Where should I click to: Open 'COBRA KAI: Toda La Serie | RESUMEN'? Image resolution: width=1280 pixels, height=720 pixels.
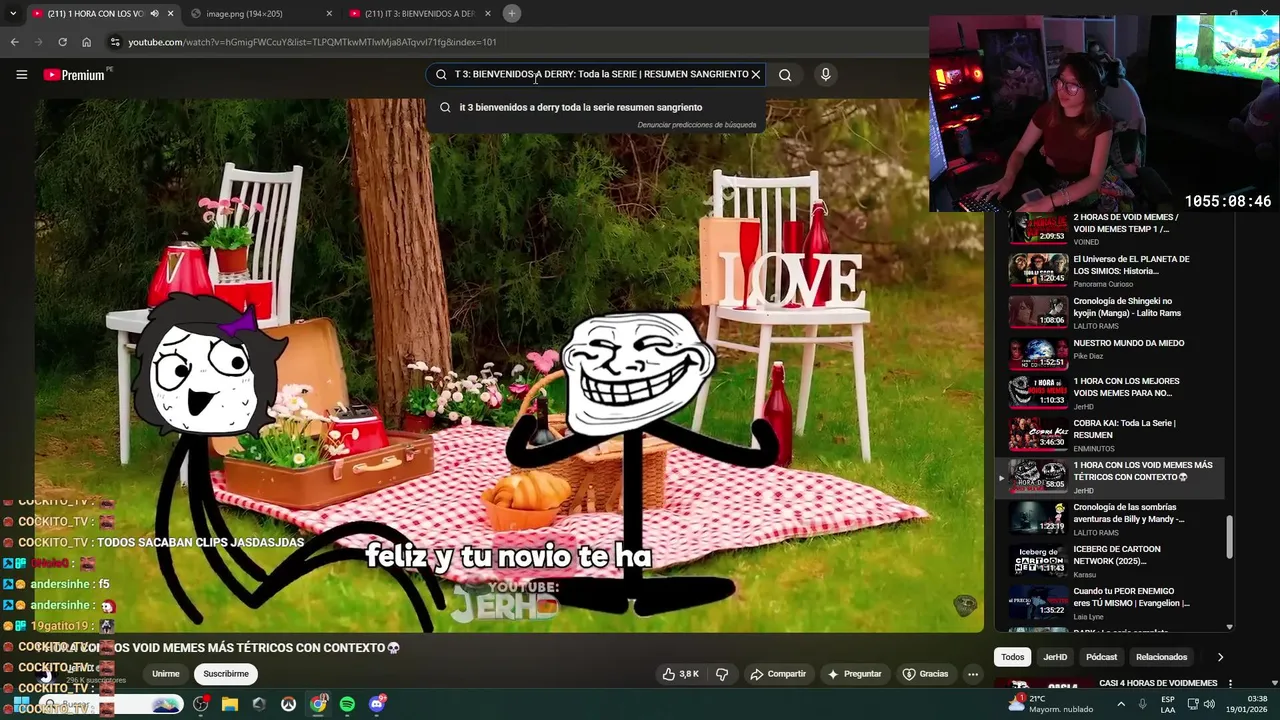click(x=1110, y=435)
